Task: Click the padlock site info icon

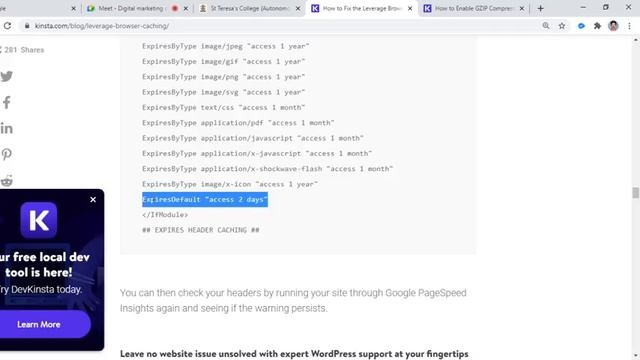Action: pos(27,26)
